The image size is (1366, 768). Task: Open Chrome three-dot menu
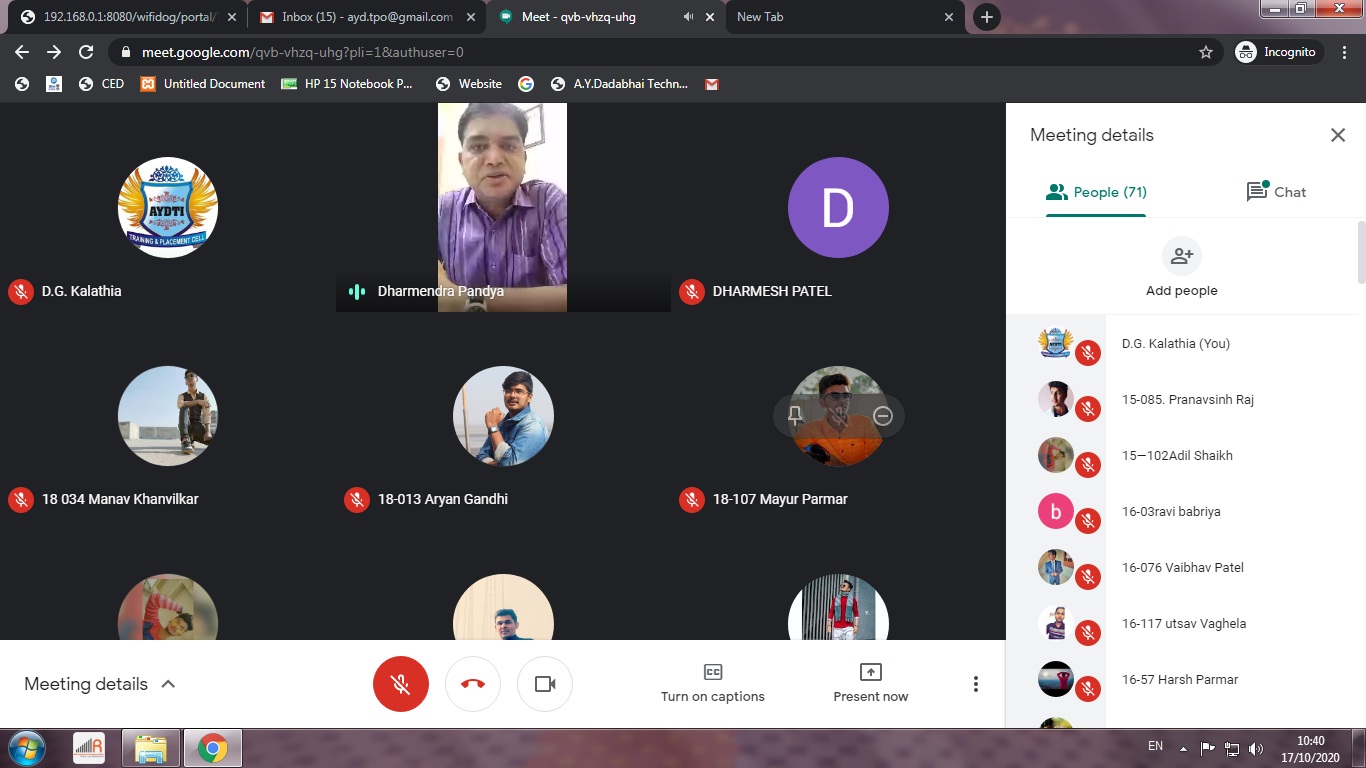click(1346, 52)
